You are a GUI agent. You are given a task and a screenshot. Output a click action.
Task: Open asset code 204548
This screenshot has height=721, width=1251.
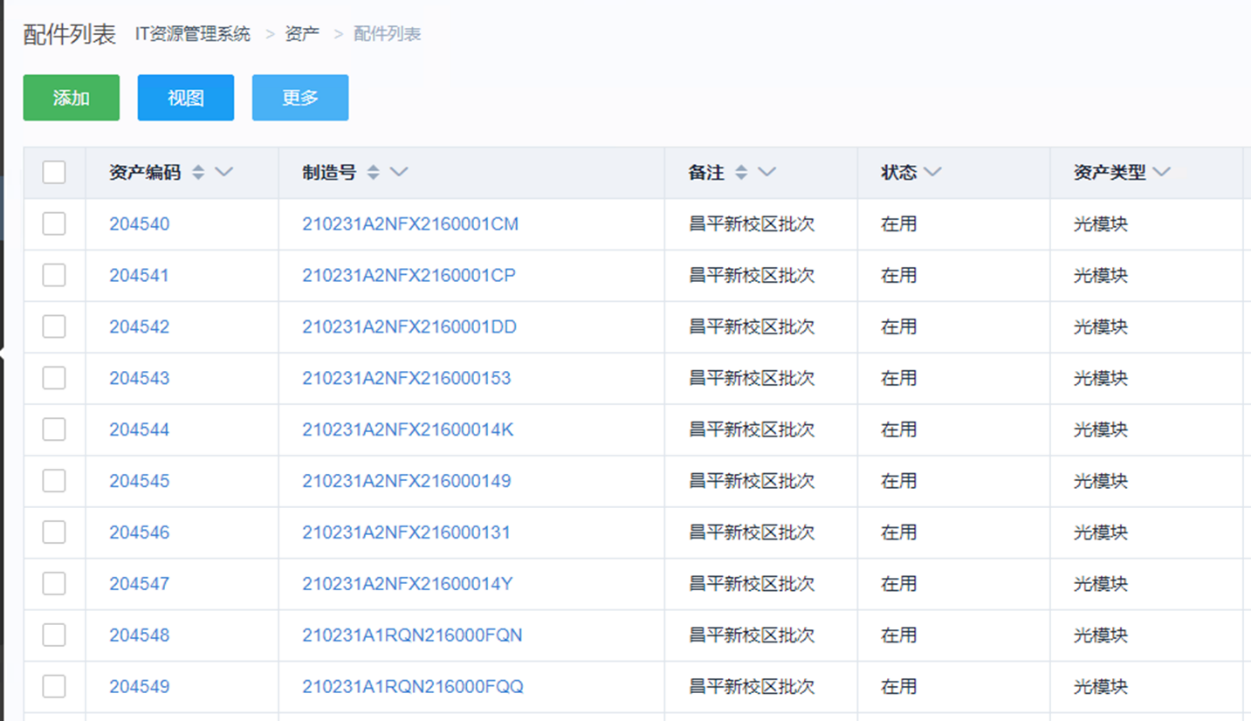click(139, 635)
